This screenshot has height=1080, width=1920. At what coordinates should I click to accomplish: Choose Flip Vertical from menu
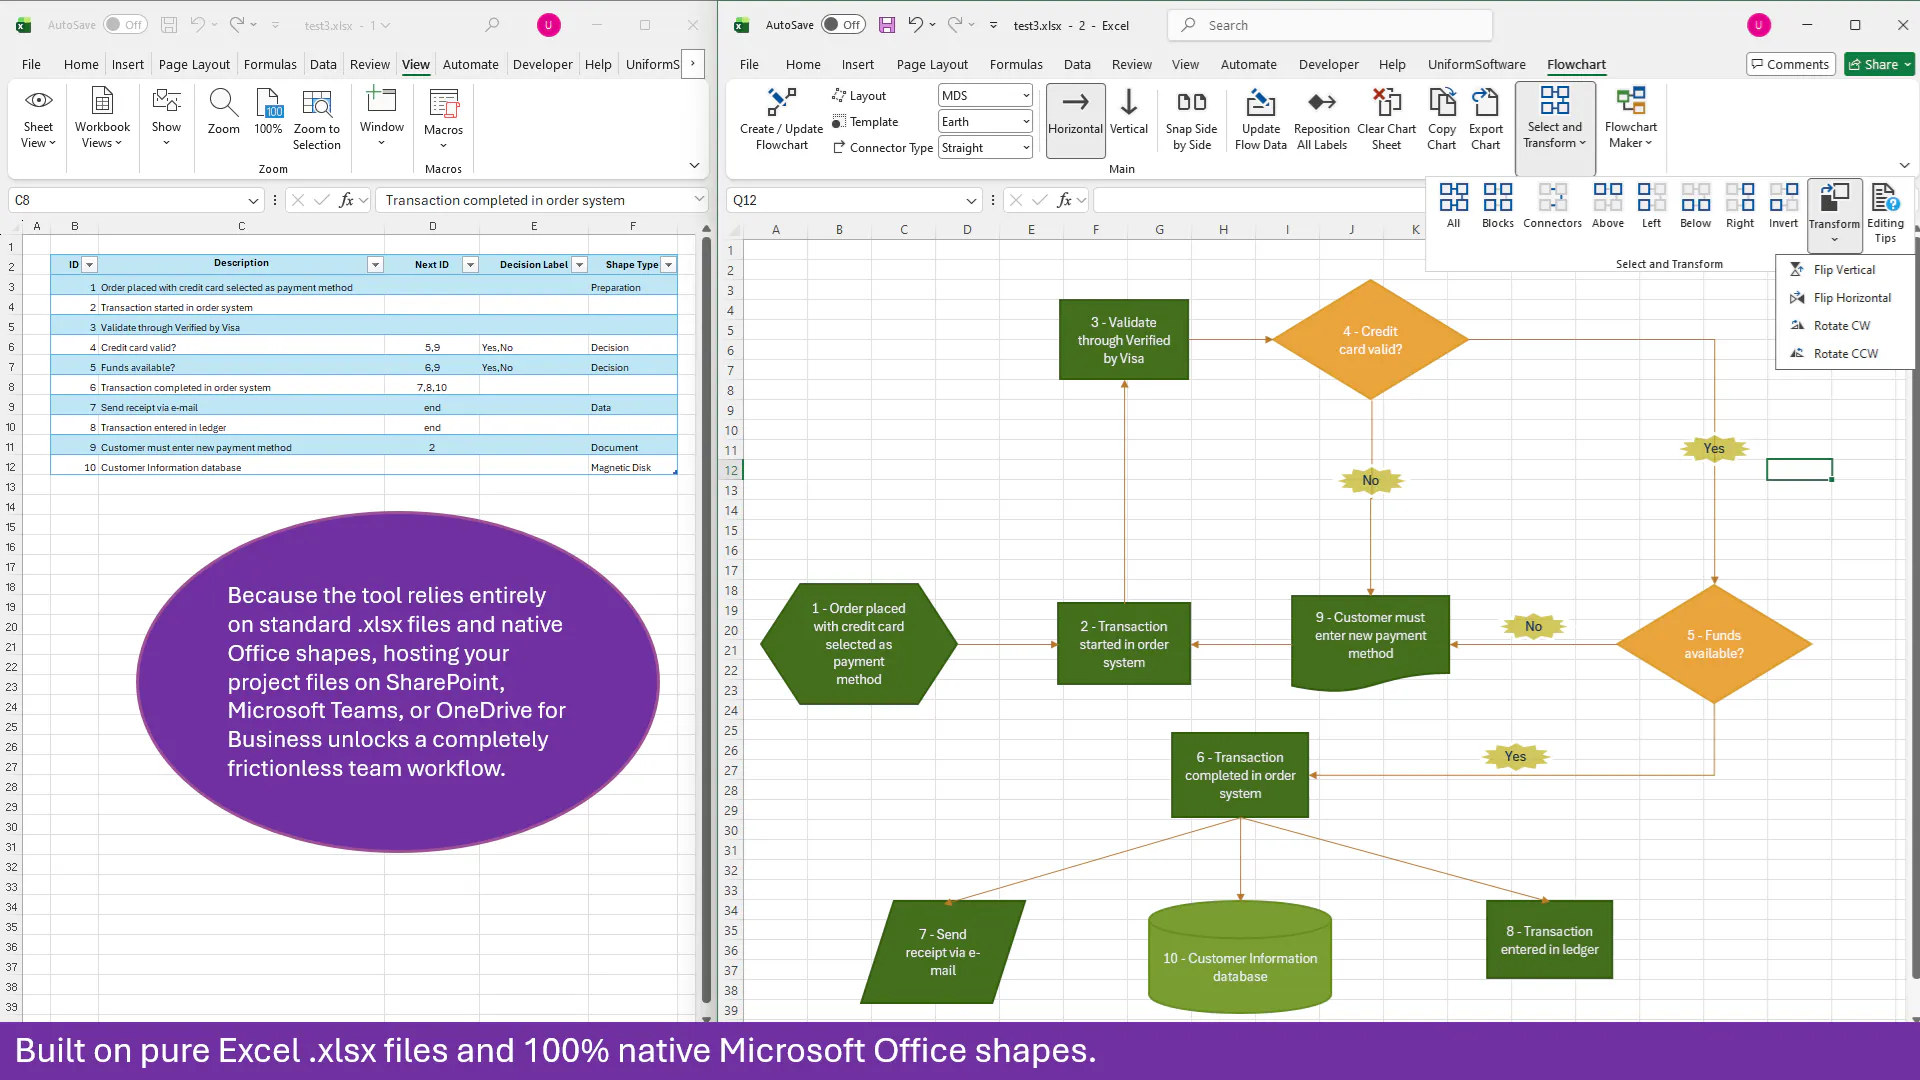[x=1844, y=270]
